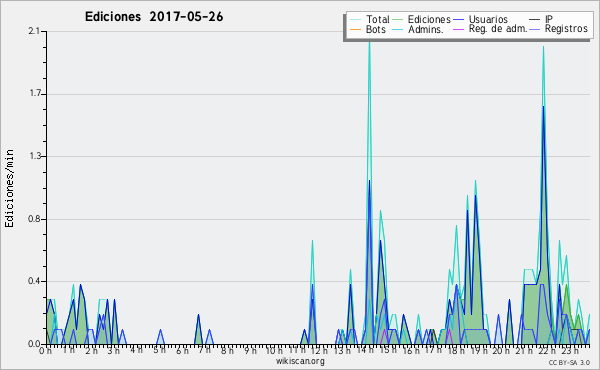Click the 2.1 y-axis value
The width and height of the screenshot is (600, 370).
coord(34,31)
